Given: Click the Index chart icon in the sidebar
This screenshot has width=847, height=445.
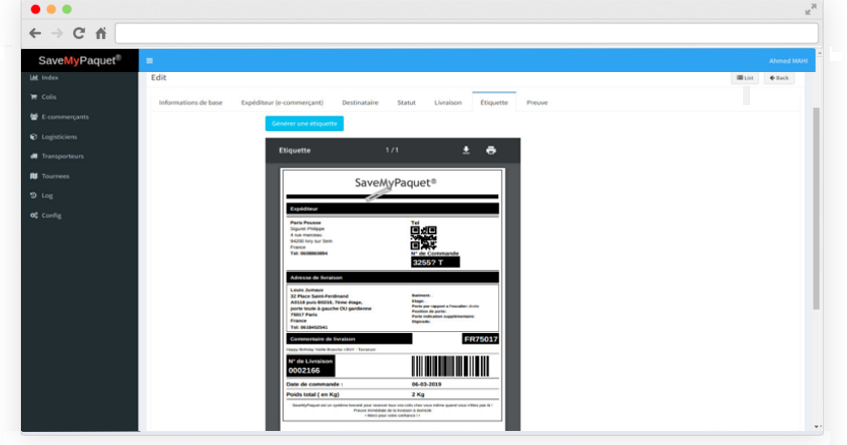Looking at the screenshot, I should tap(33, 78).
